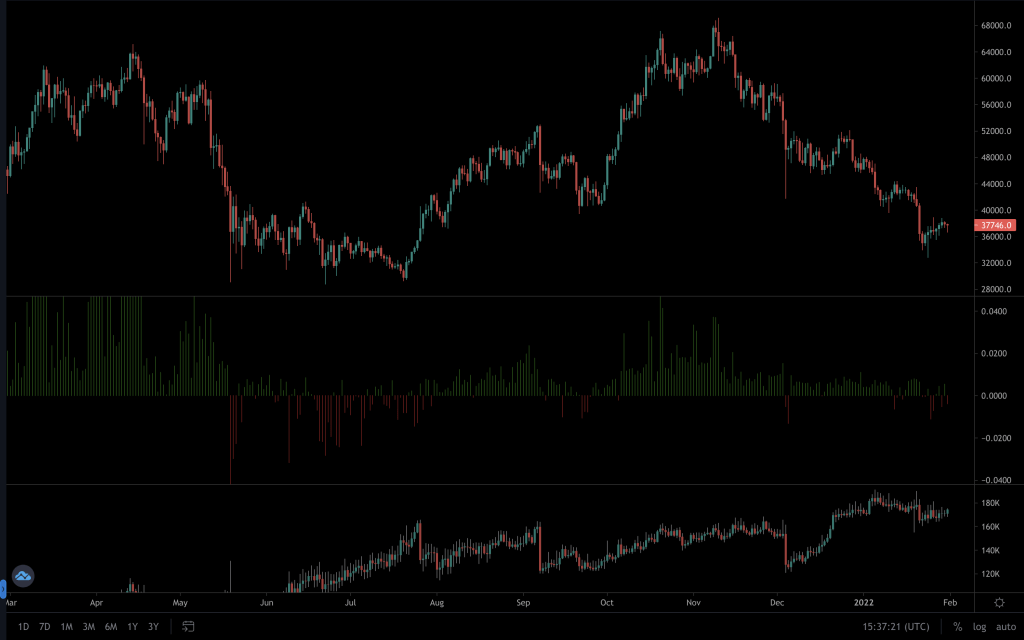Select the 6M time range
This screenshot has width=1024, height=640.
(x=111, y=626)
